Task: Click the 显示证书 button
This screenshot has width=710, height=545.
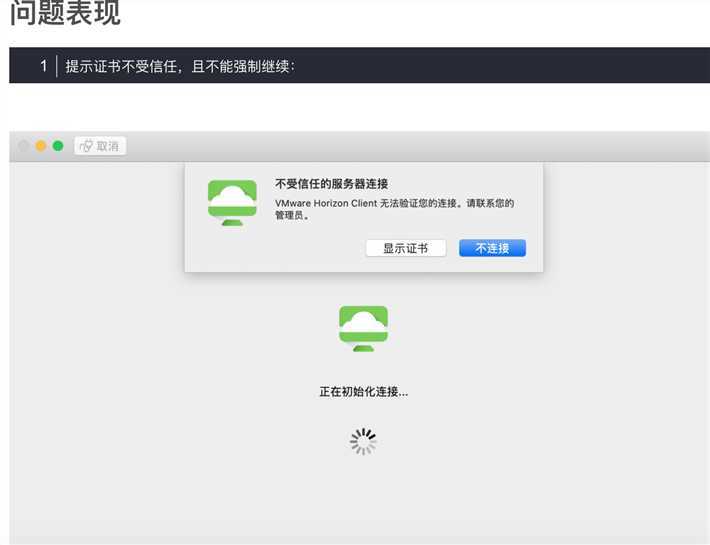Action: 406,248
